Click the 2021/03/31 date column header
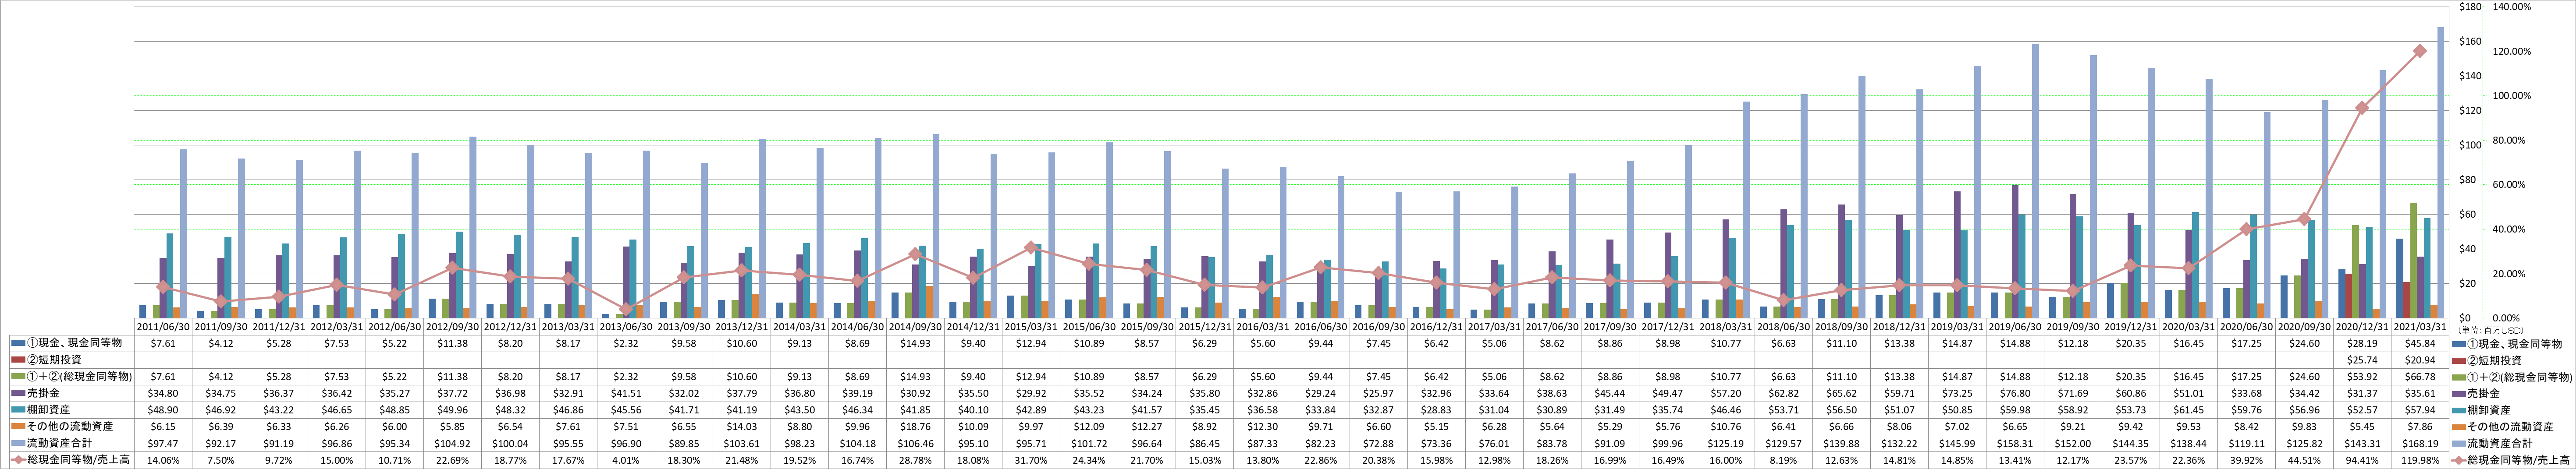 click(2421, 327)
